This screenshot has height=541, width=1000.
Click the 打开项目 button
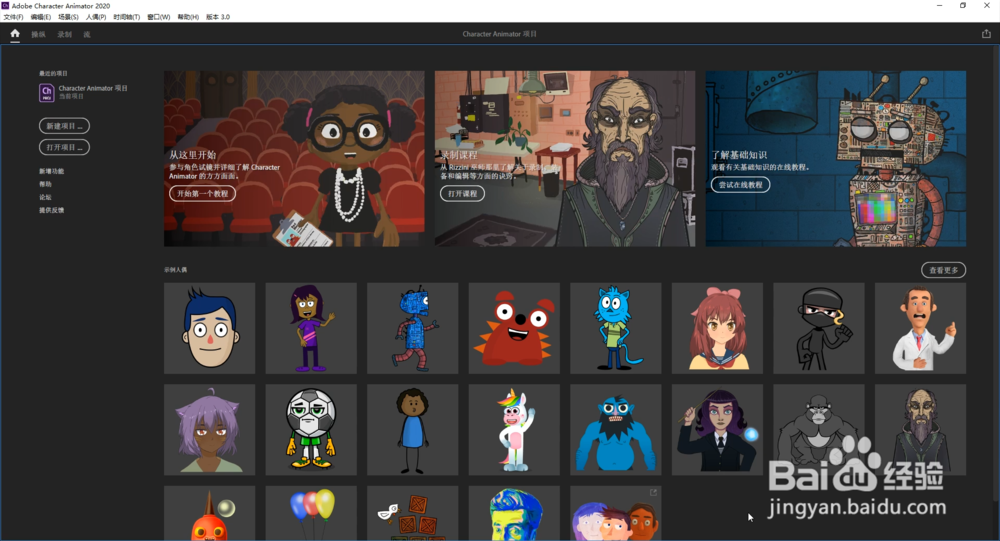tap(64, 147)
